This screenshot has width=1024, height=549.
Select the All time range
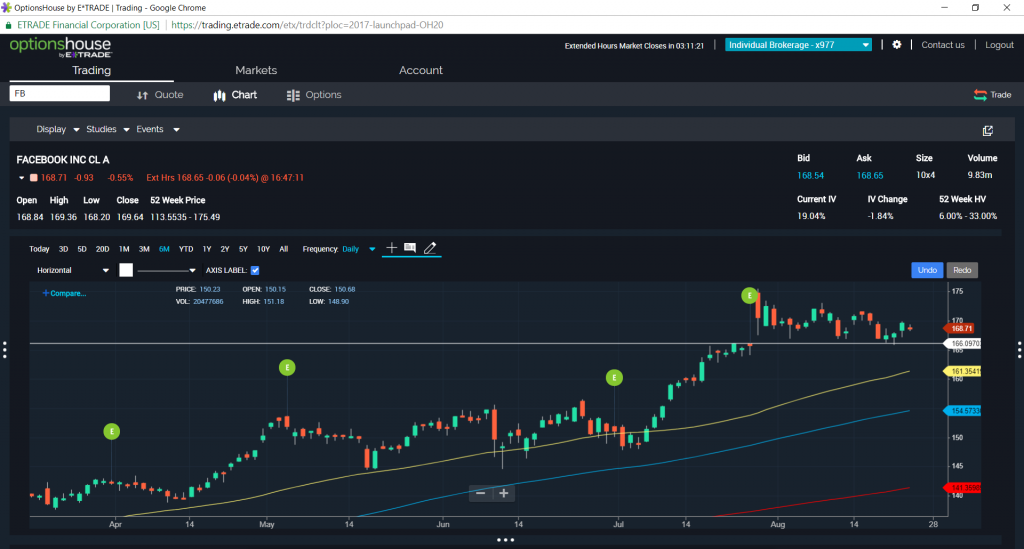point(283,249)
